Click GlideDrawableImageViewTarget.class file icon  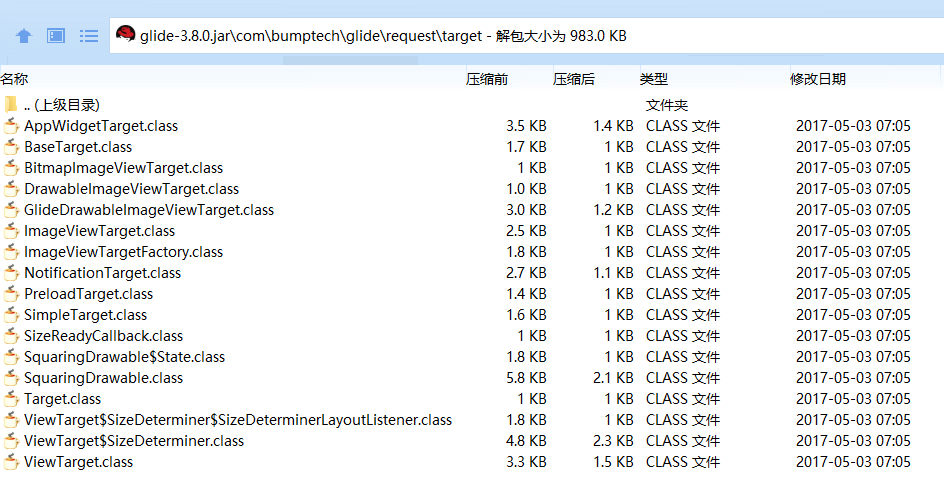(x=11, y=210)
